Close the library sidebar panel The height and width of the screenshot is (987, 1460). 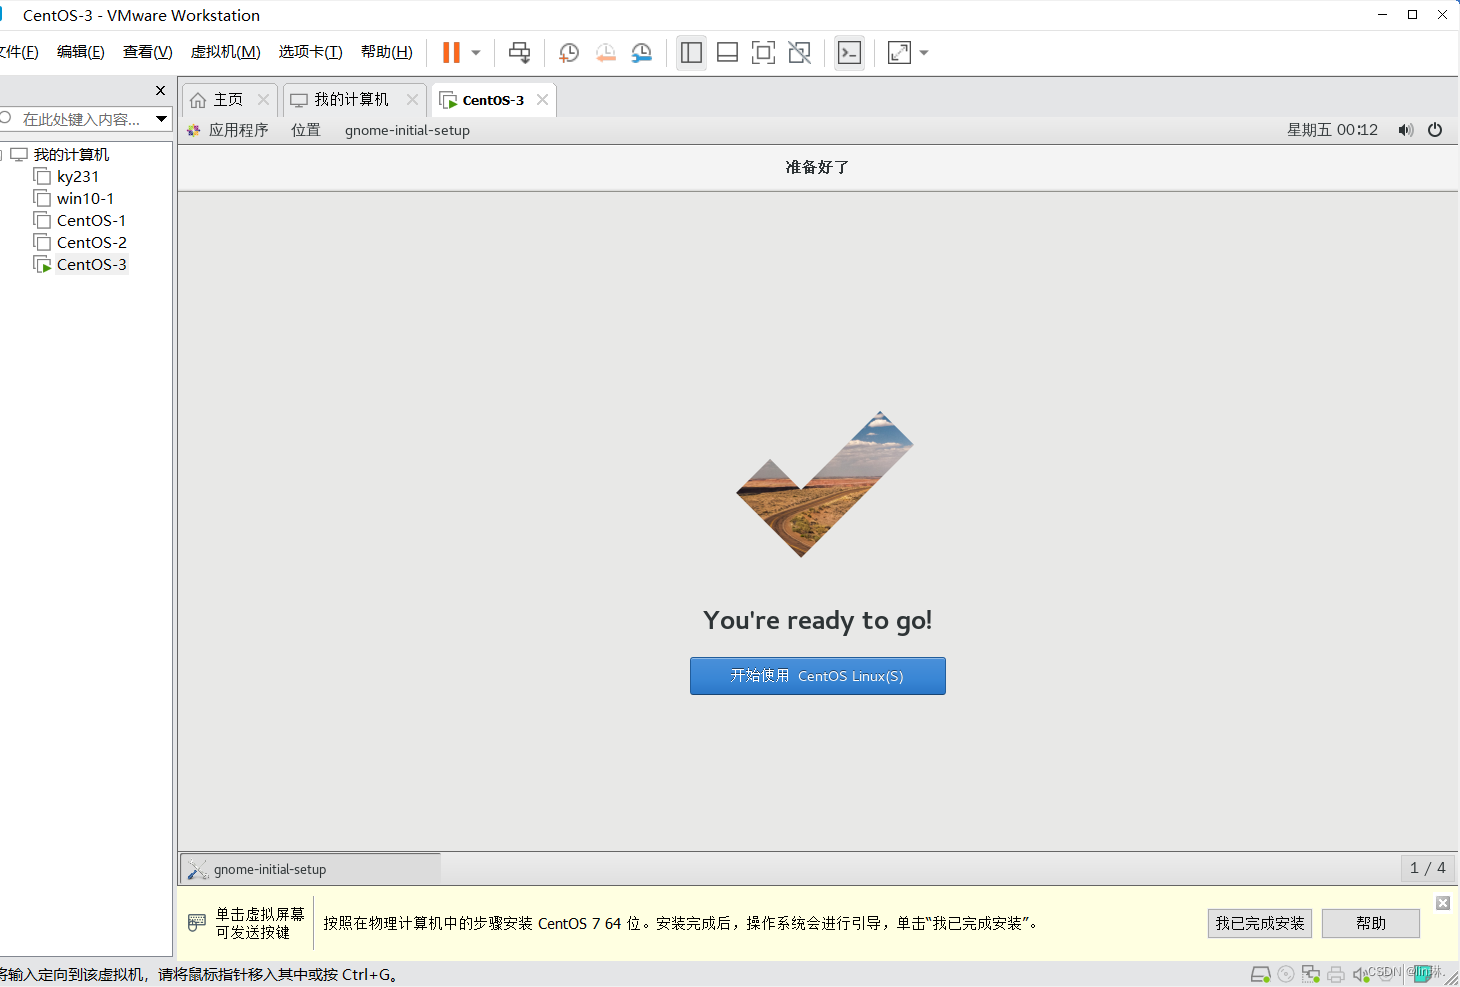click(x=160, y=90)
